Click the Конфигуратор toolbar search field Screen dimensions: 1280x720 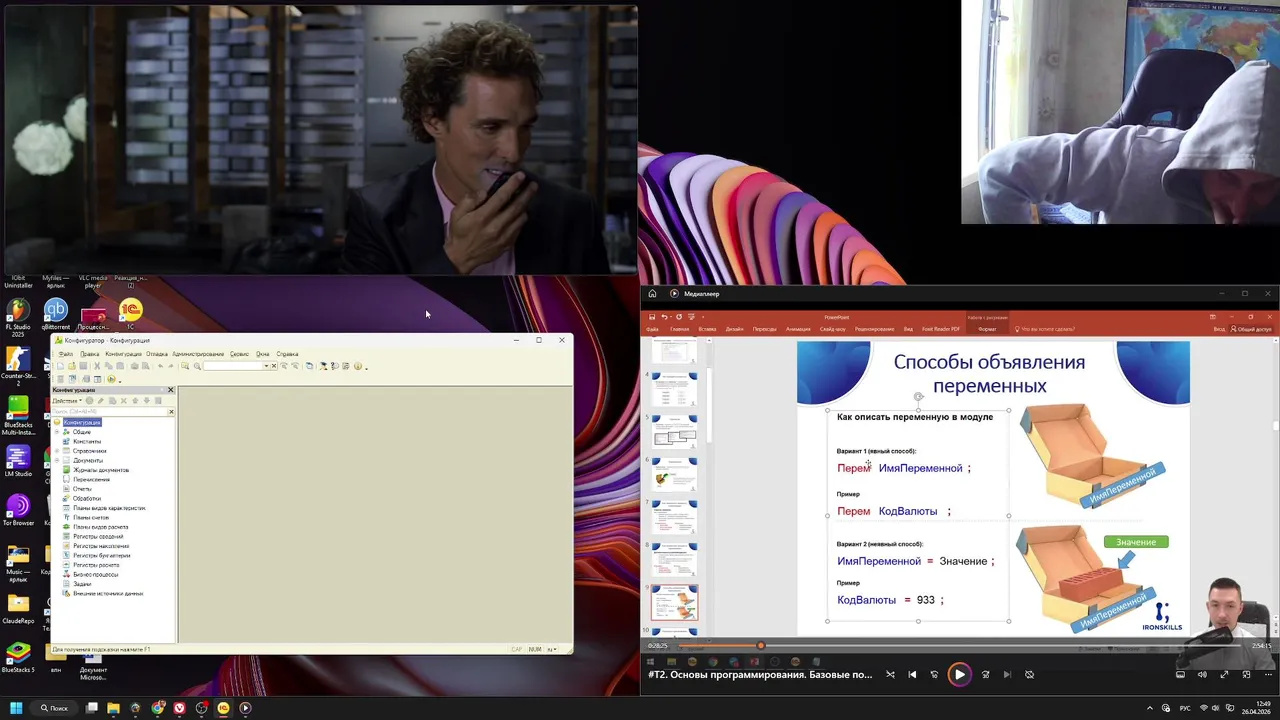click(x=233, y=366)
